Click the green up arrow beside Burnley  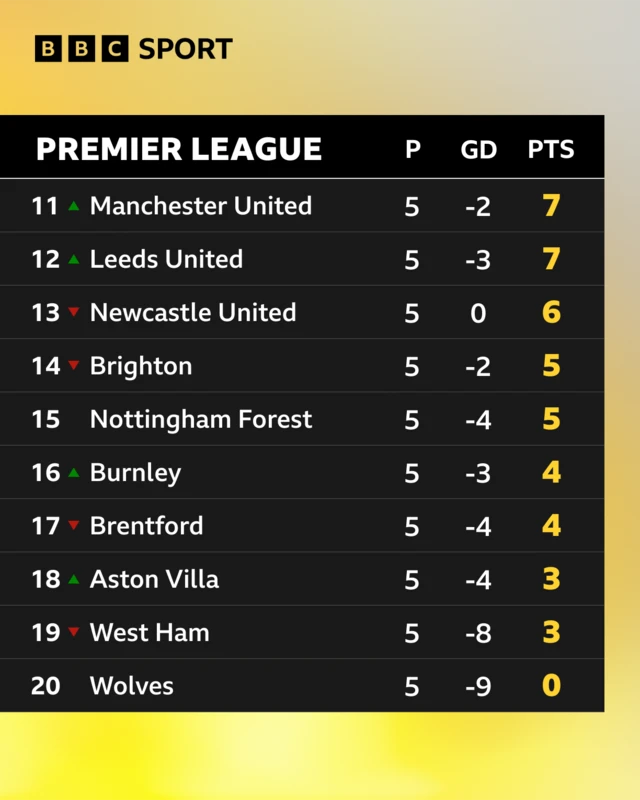pos(73,473)
